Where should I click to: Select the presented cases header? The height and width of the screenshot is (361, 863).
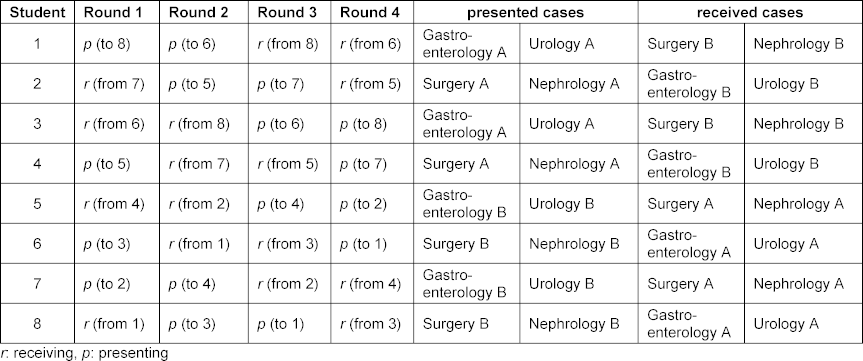coord(526,13)
